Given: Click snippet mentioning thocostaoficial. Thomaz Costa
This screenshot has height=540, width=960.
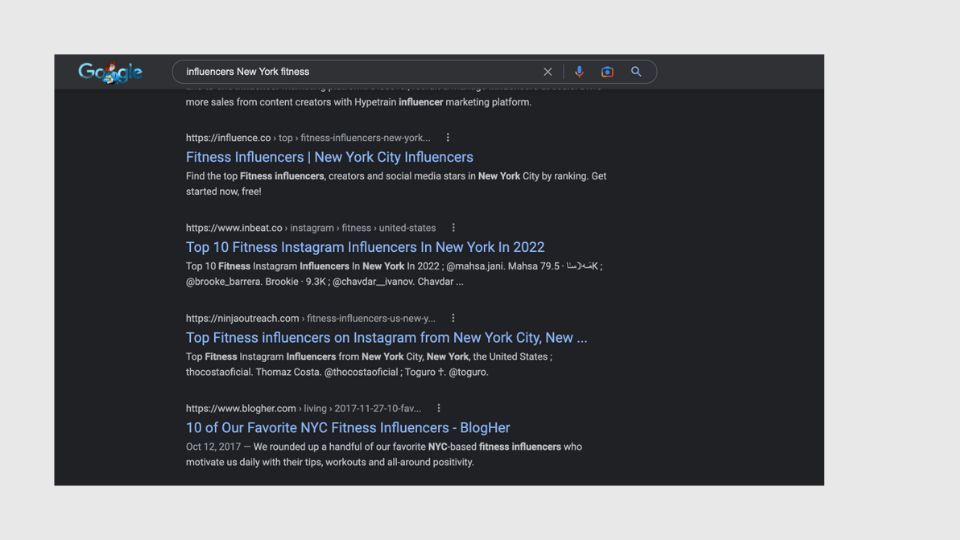Looking at the screenshot, I should [x=369, y=364].
